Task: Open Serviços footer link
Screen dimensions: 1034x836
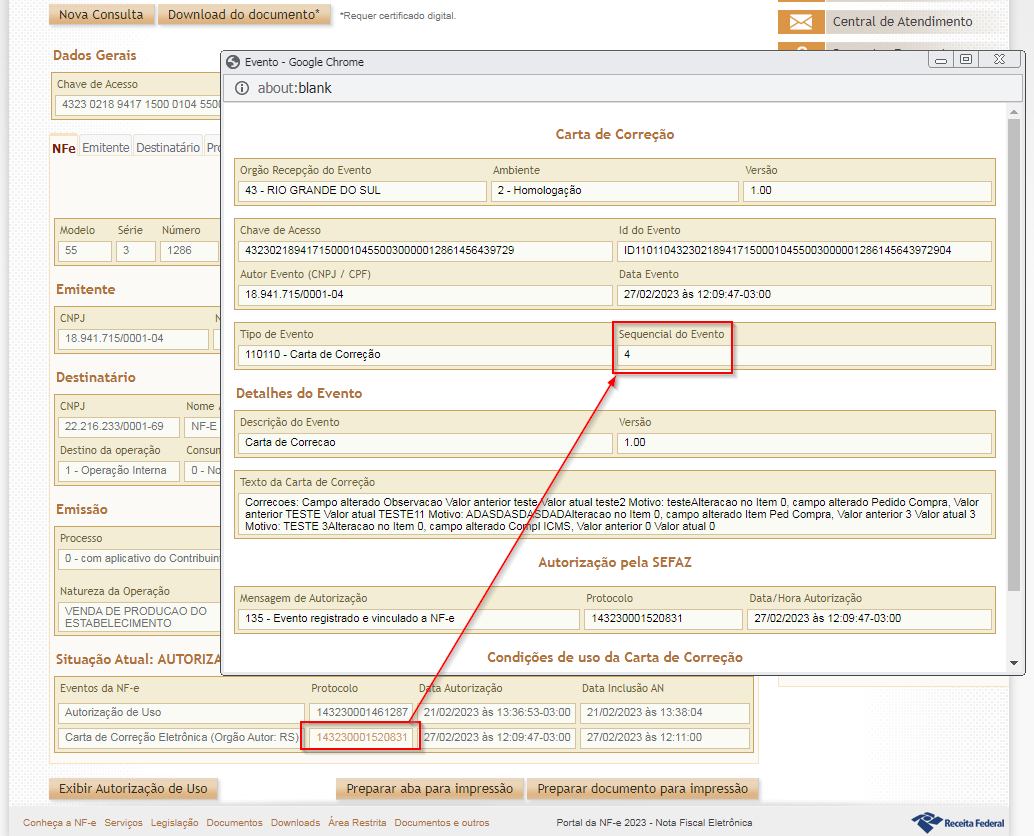Action: click(123, 823)
